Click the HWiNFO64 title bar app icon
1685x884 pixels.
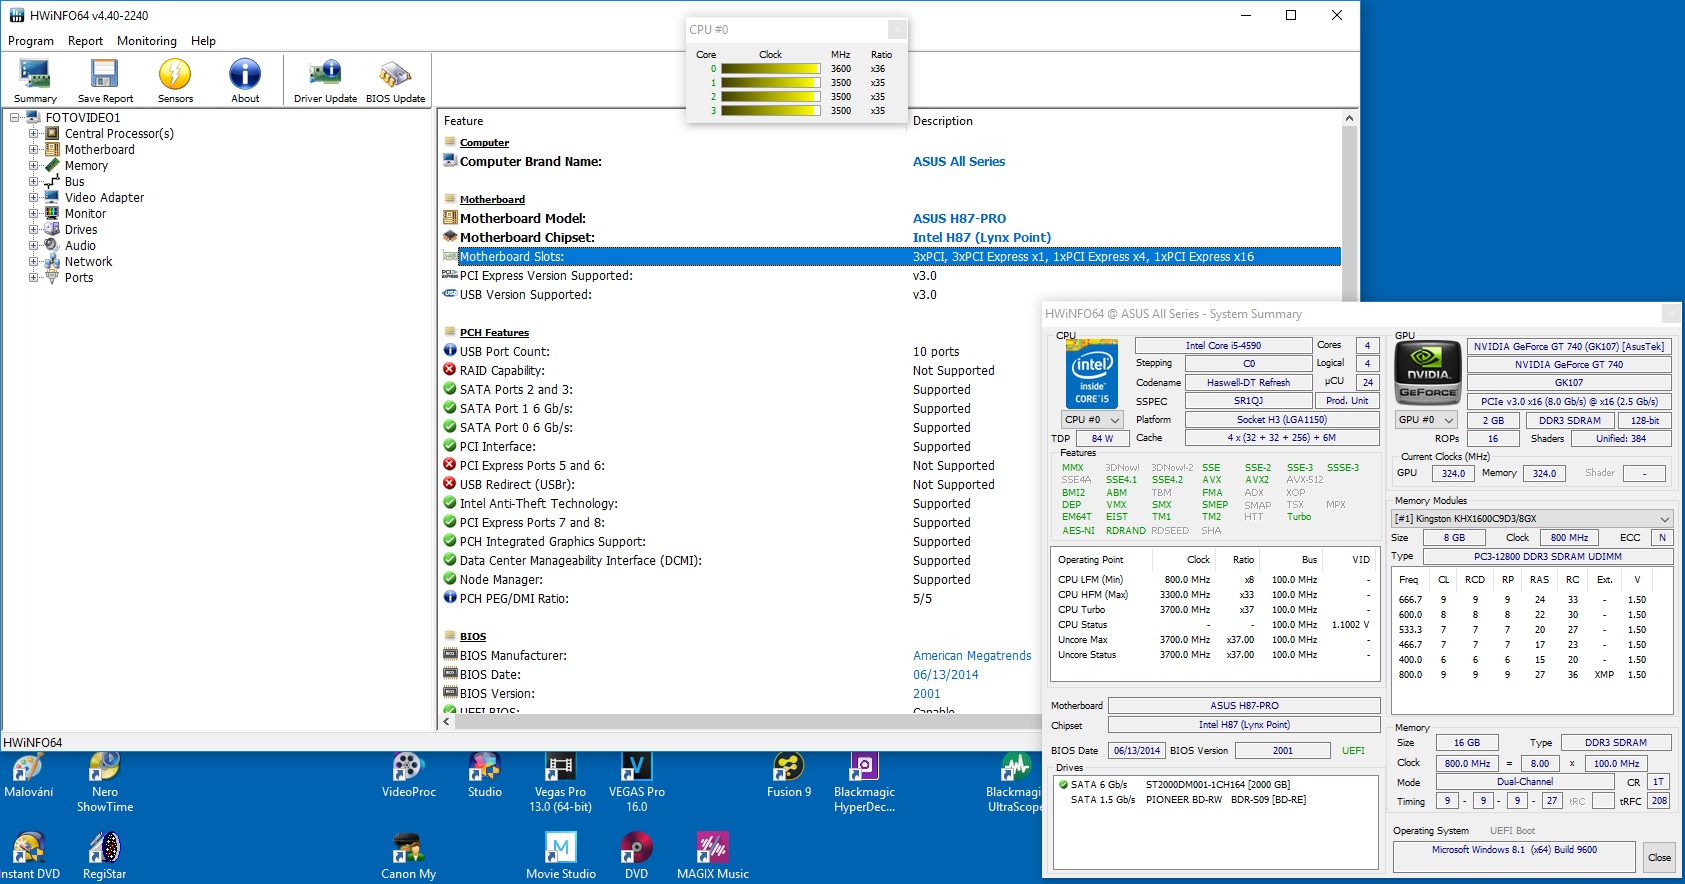click(x=17, y=15)
